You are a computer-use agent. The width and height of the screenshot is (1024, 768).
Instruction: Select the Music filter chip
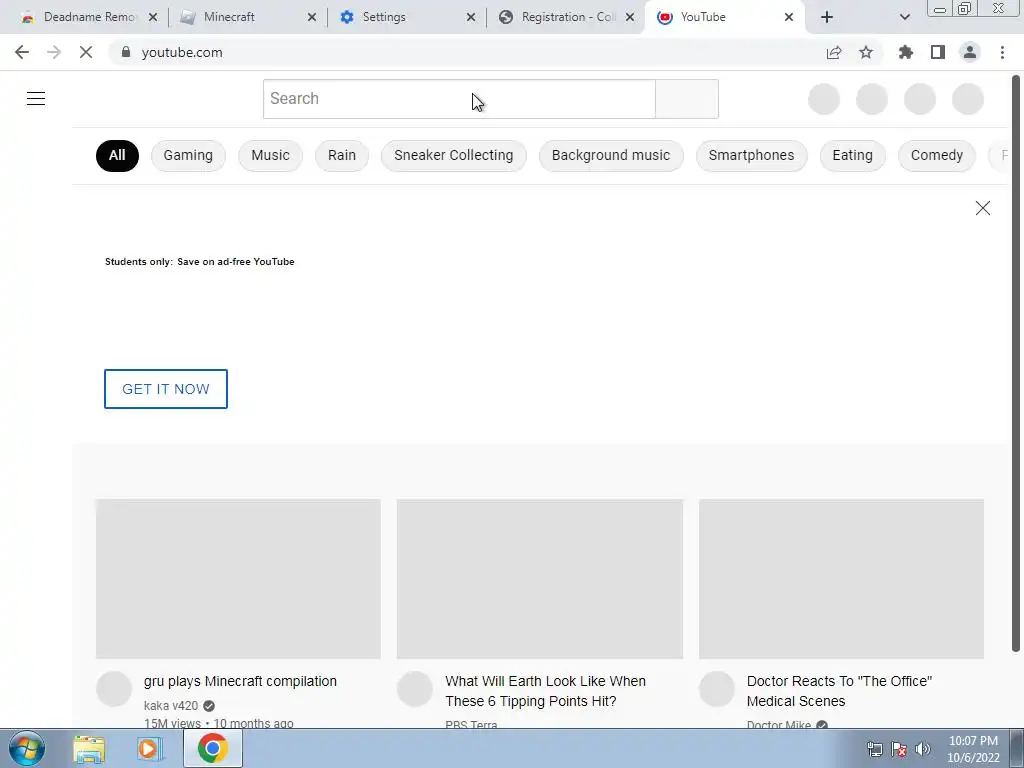pyautogui.click(x=270, y=155)
